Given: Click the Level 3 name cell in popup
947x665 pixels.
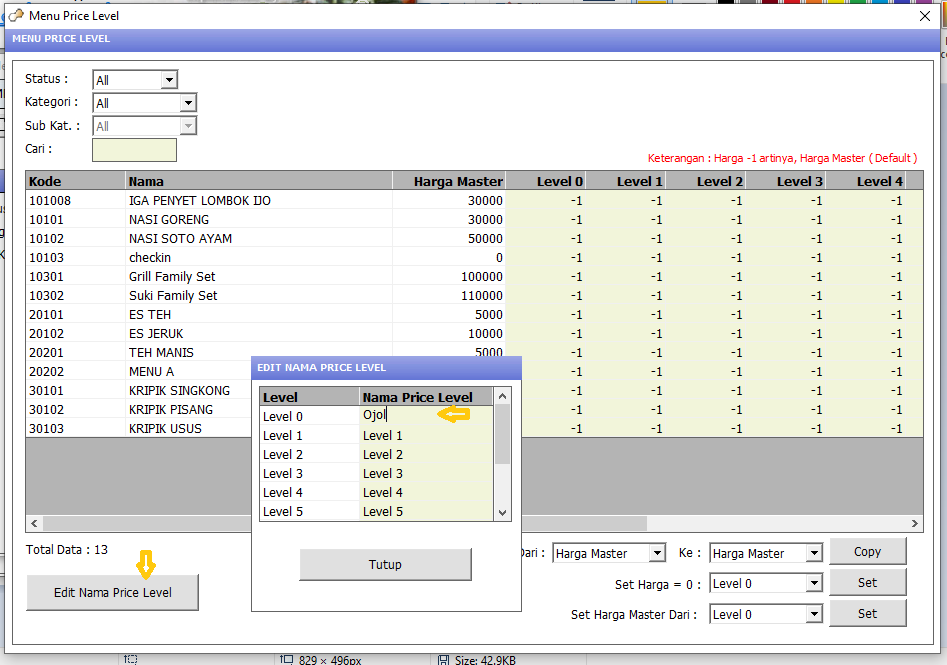Looking at the screenshot, I should click(x=425, y=474).
